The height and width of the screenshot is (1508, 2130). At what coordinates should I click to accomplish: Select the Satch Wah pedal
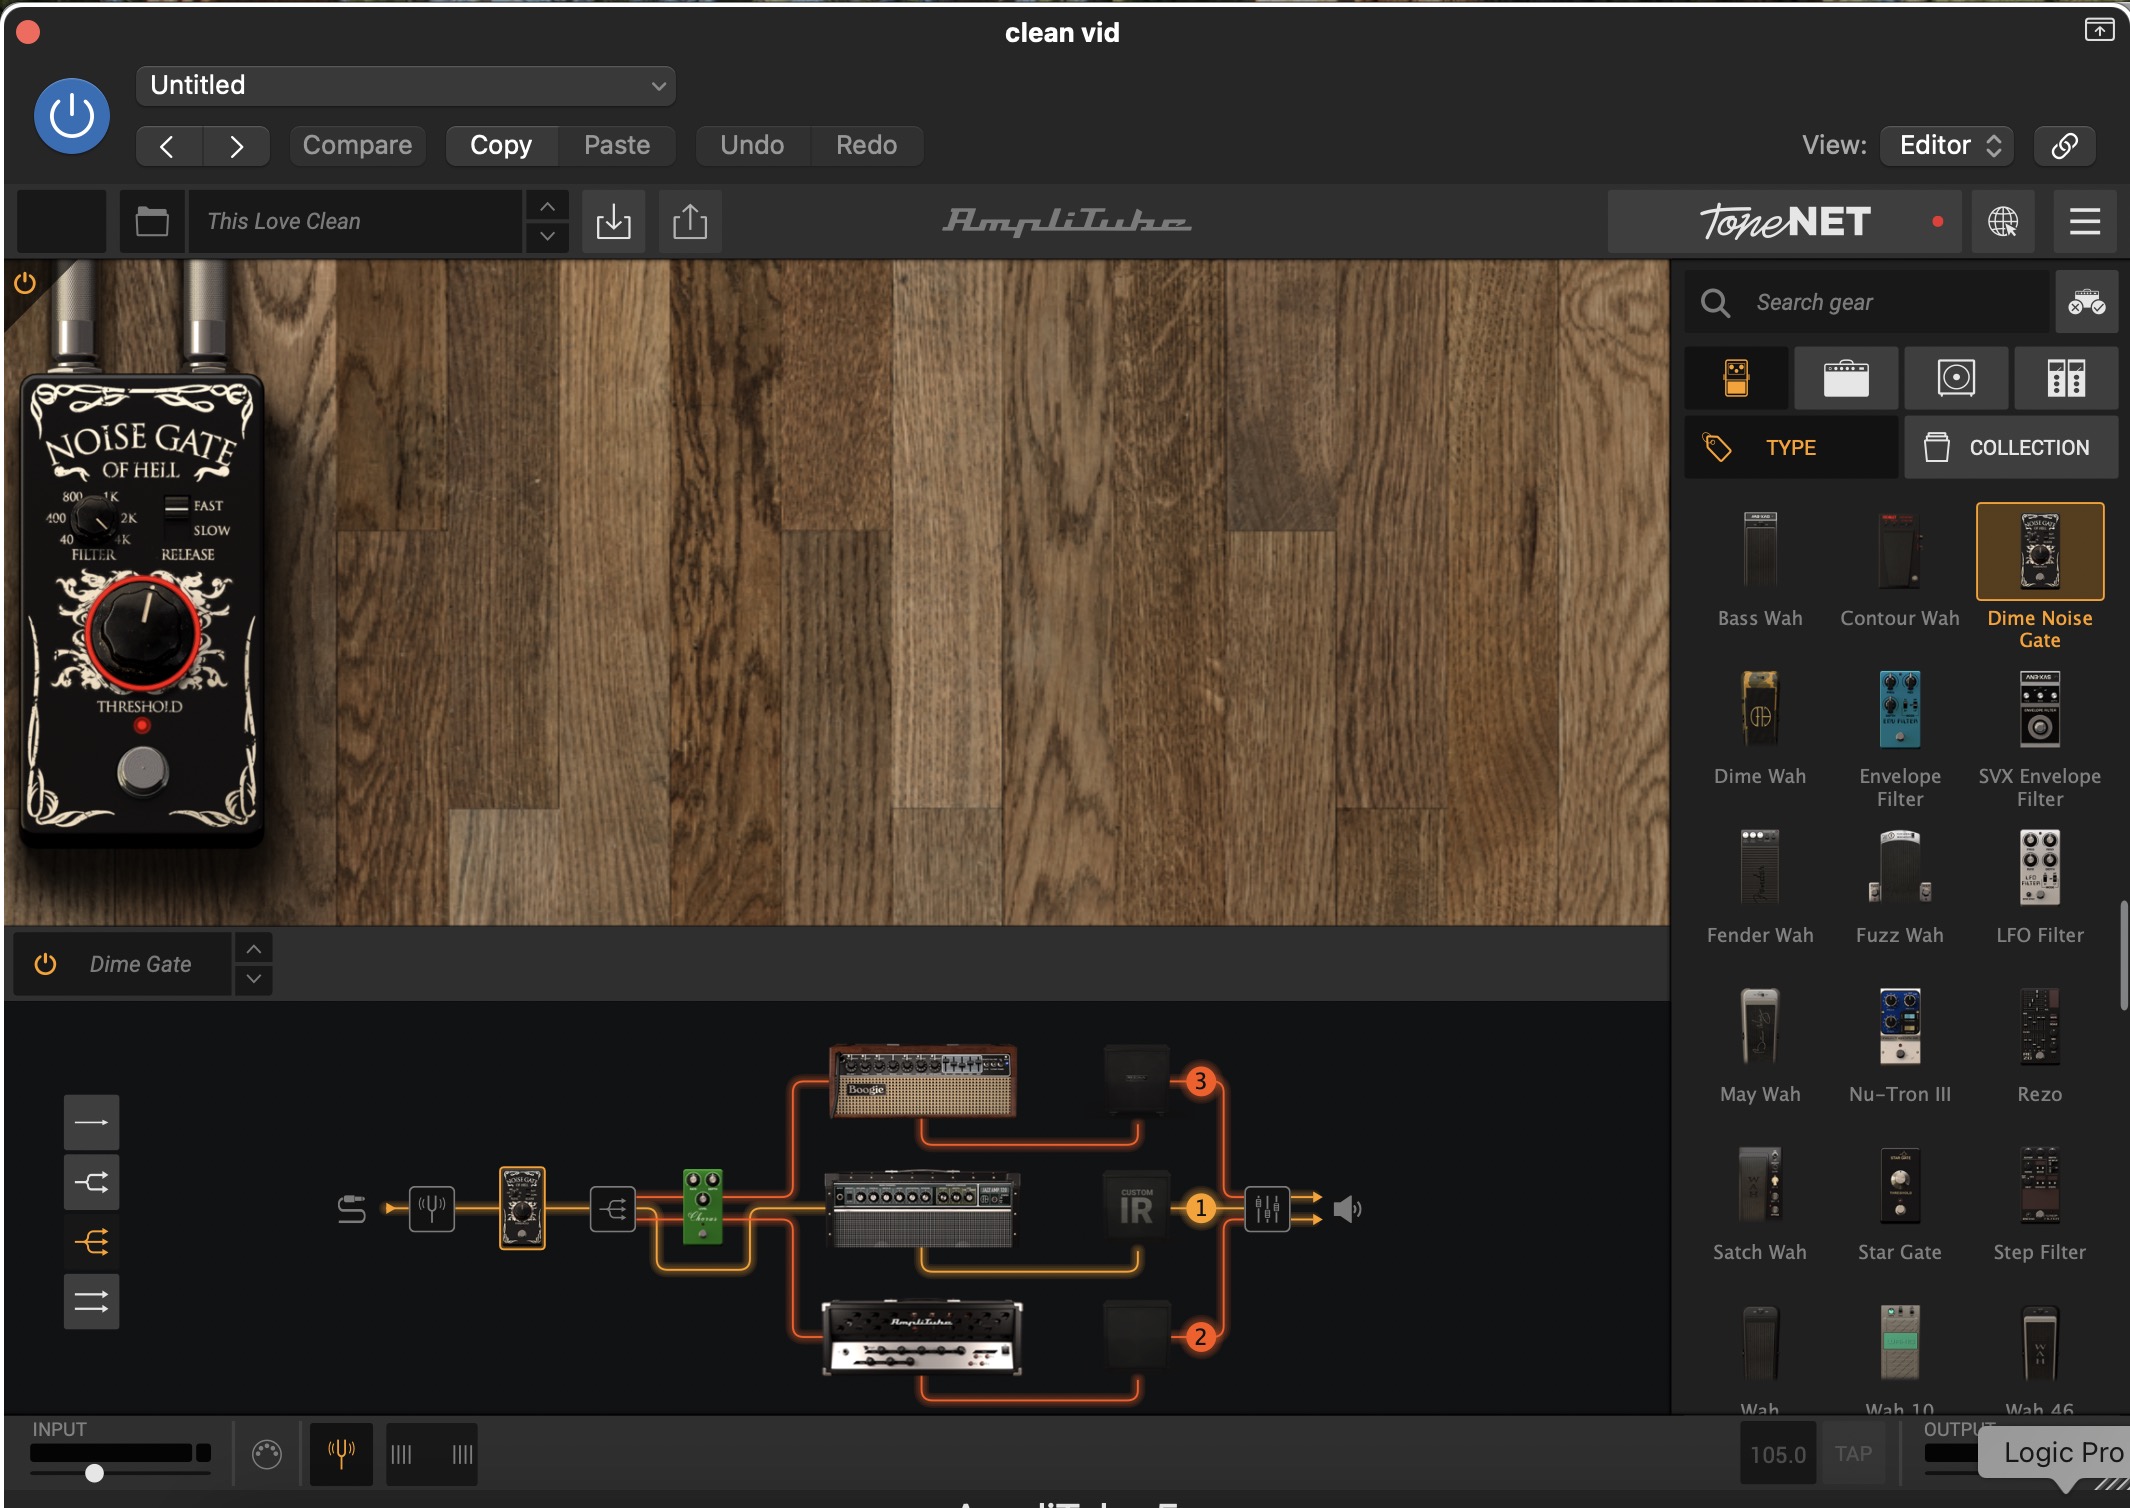pos(1760,1204)
